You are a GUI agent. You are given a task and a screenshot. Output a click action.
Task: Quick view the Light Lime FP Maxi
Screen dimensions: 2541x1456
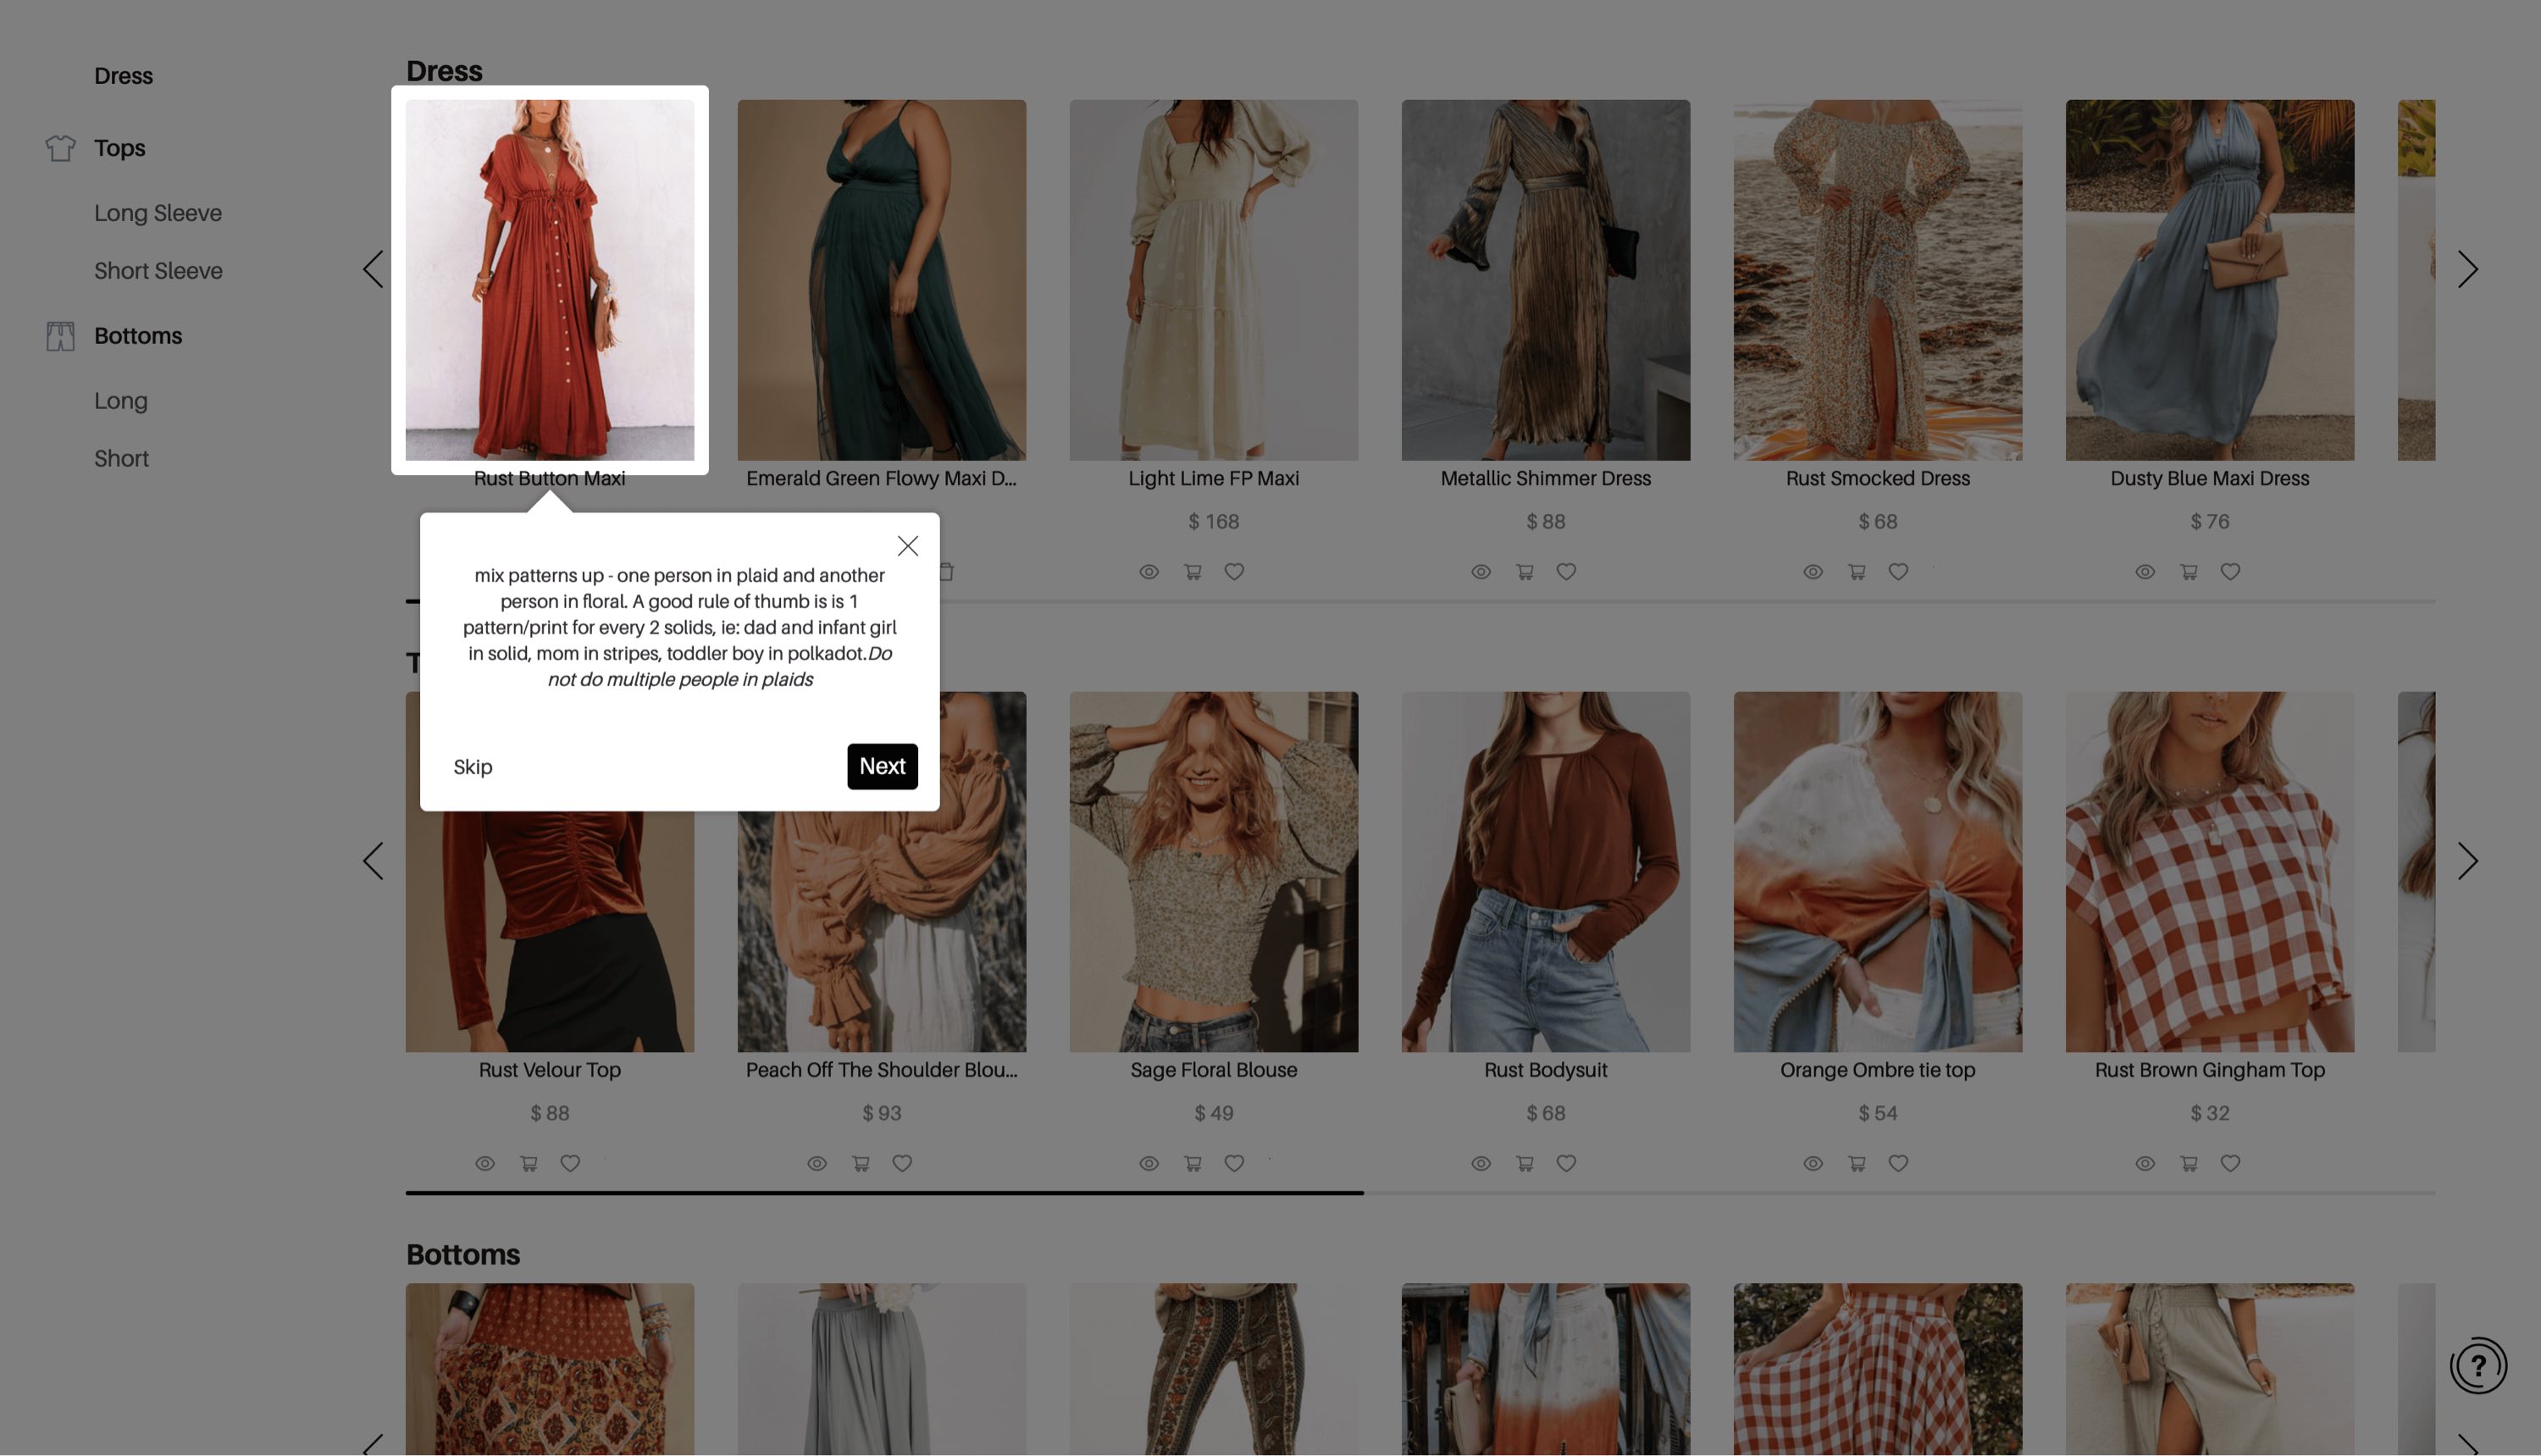[1149, 572]
